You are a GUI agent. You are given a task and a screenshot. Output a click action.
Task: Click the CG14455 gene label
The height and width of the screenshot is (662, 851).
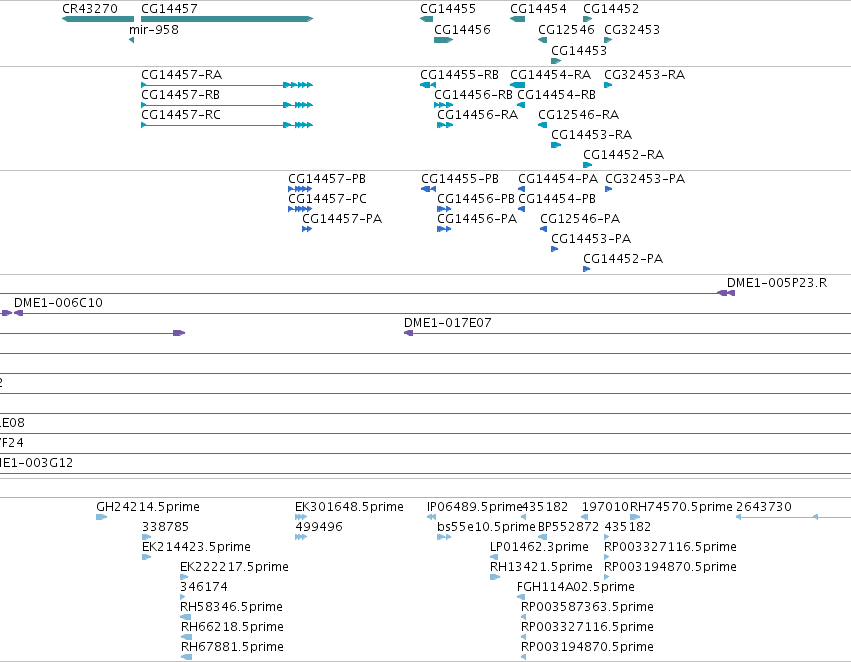(448, 9)
